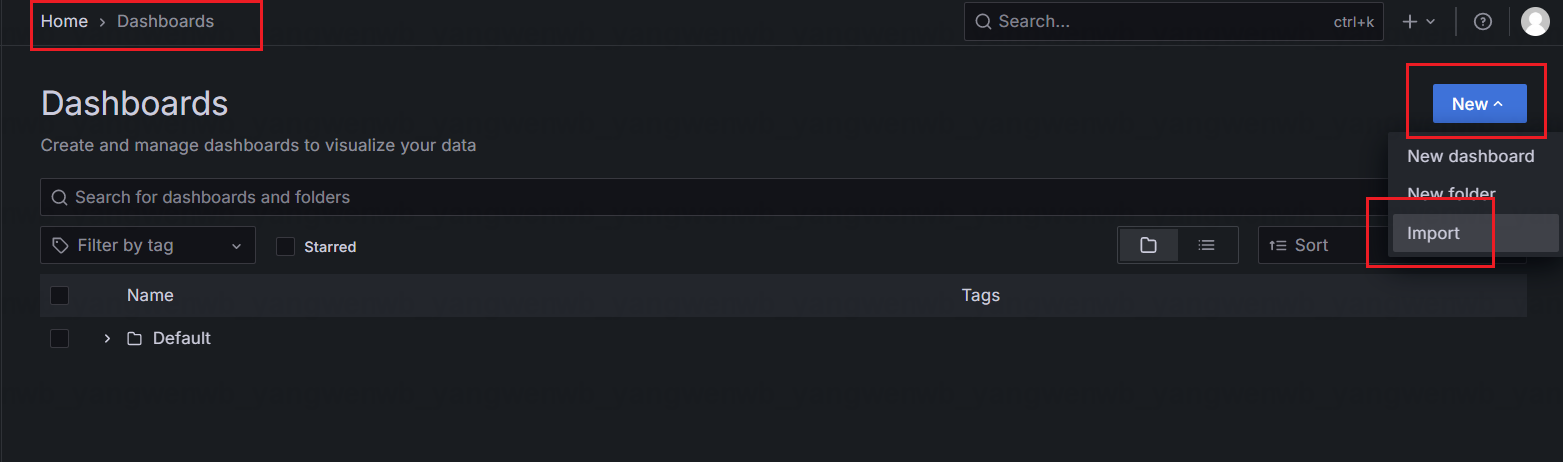Select New folder in the menu
This screenshot has width=1563, height=462.
[x=1451, y=193]
